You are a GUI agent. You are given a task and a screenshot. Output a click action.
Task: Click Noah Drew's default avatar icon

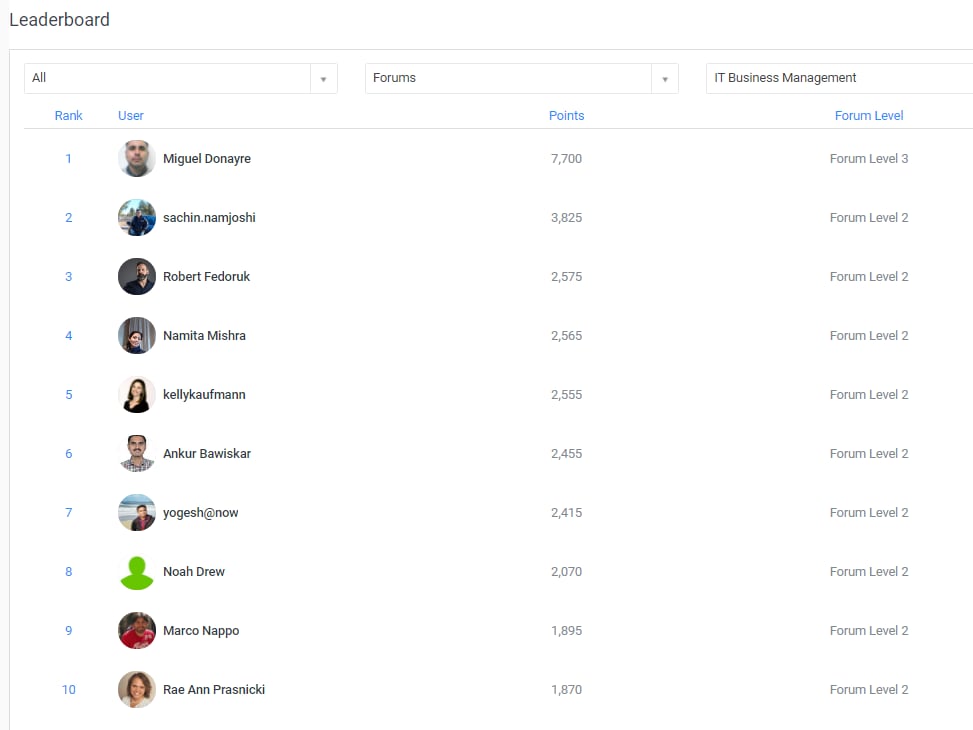136,571
